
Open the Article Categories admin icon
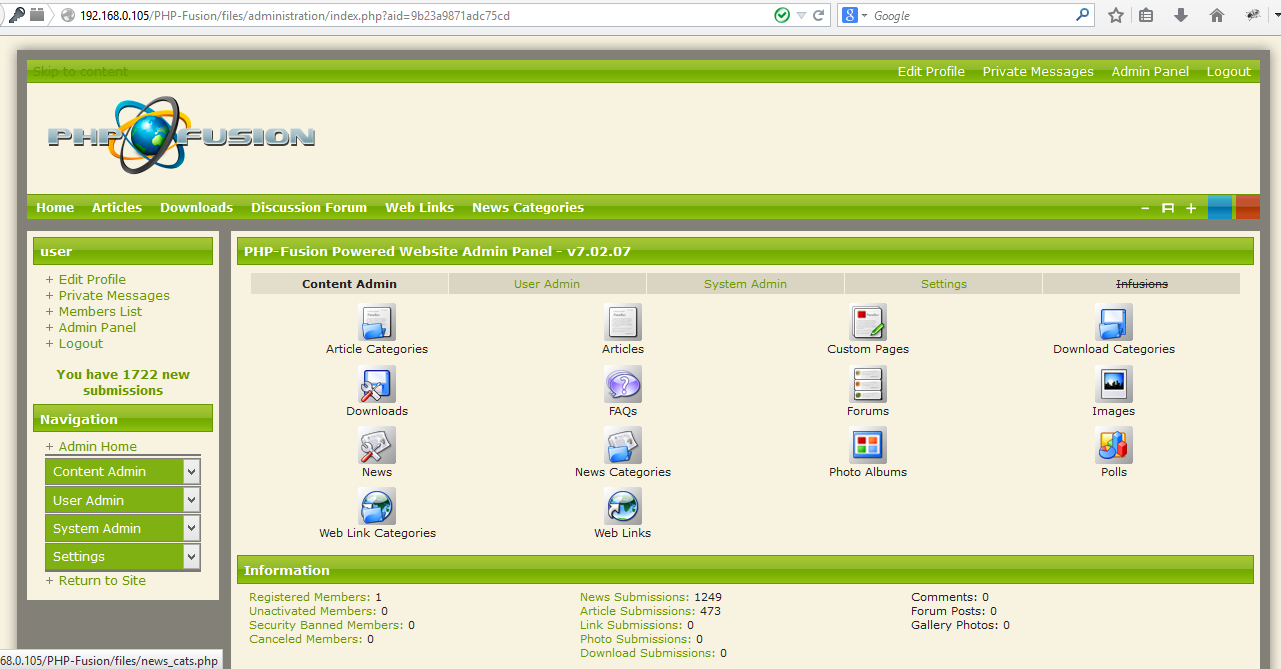pos(377,323)
